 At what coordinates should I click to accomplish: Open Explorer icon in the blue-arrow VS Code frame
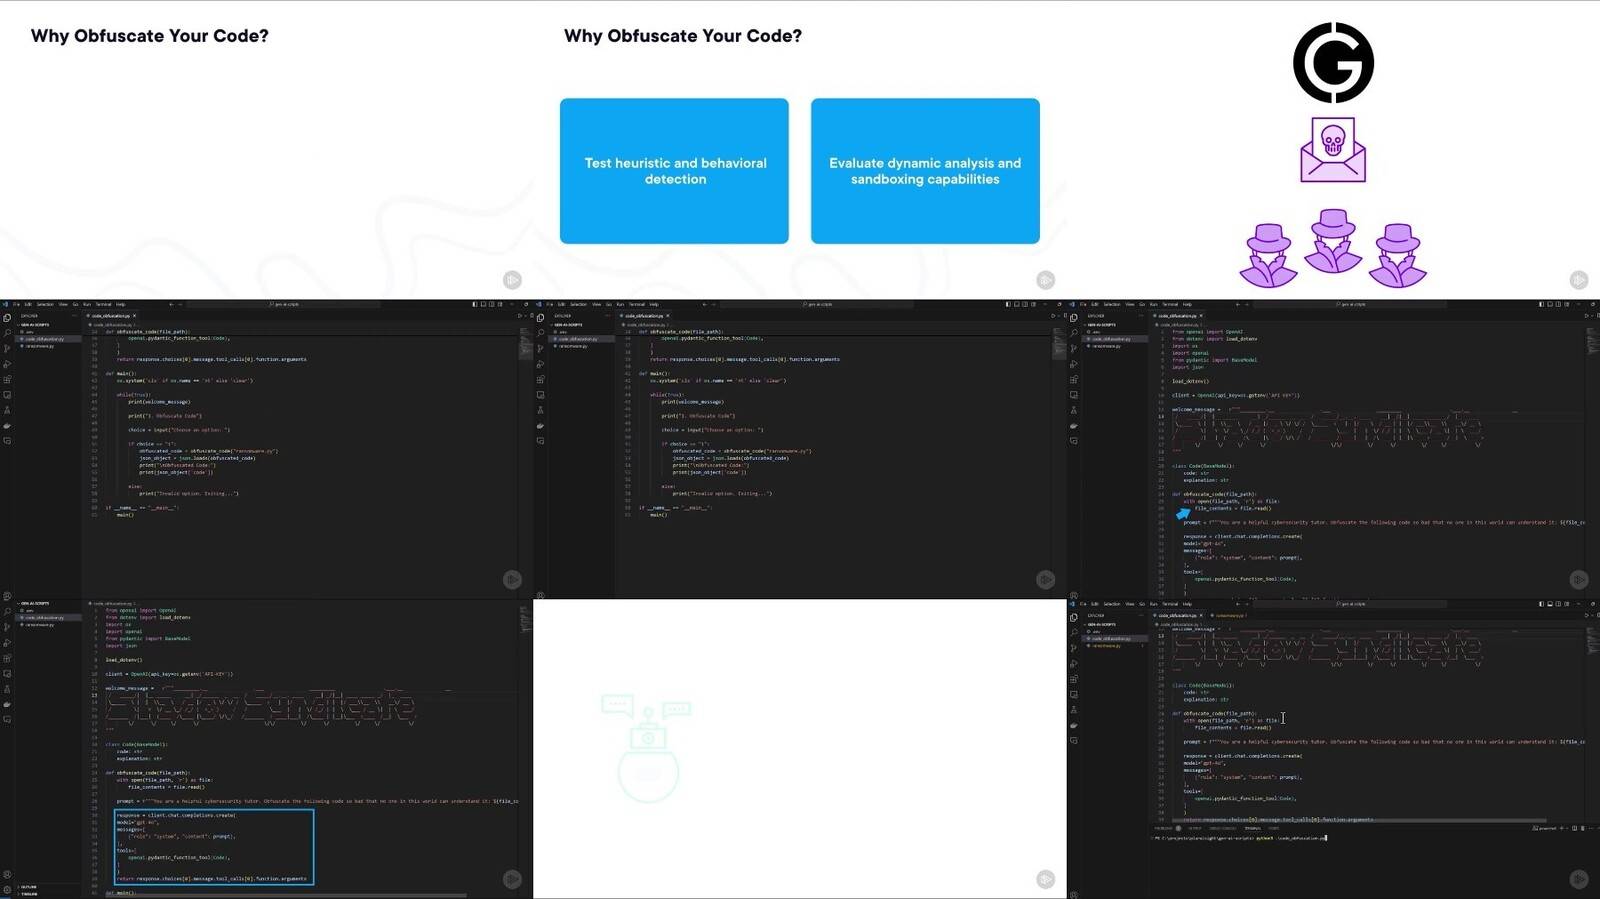[1074, 318]
